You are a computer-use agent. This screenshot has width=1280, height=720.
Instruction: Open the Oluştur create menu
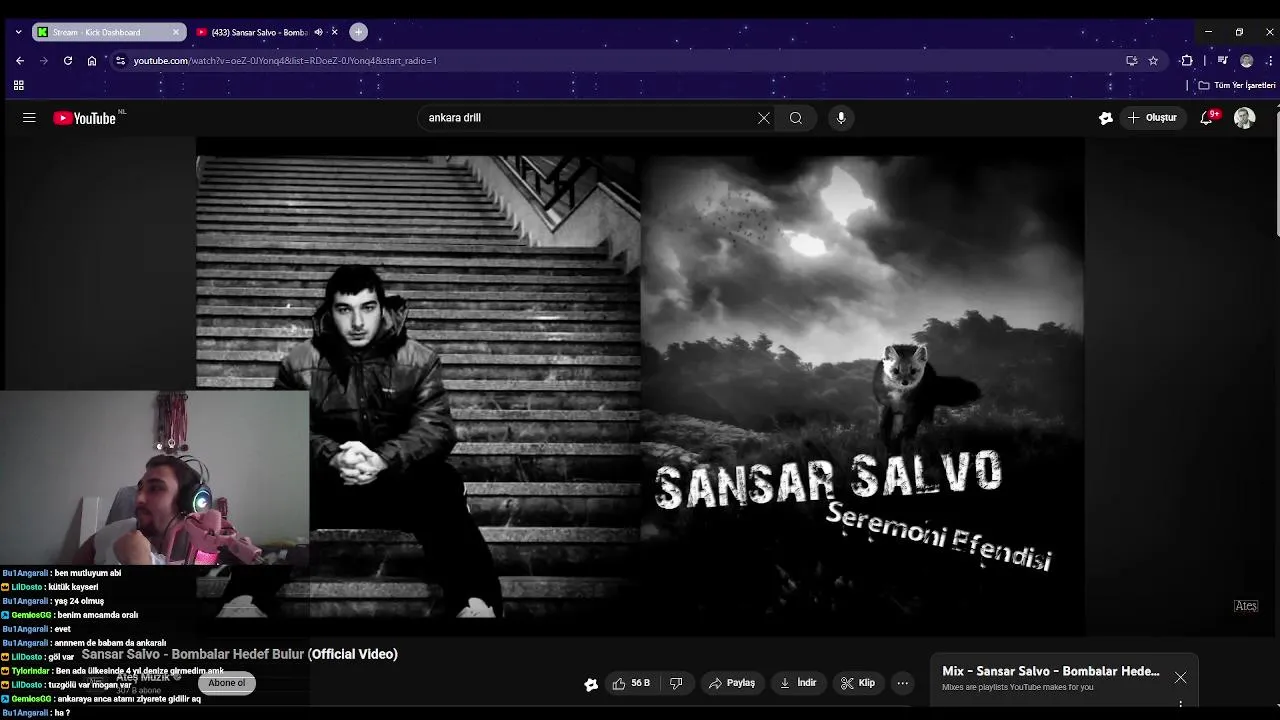(1152, 118)
